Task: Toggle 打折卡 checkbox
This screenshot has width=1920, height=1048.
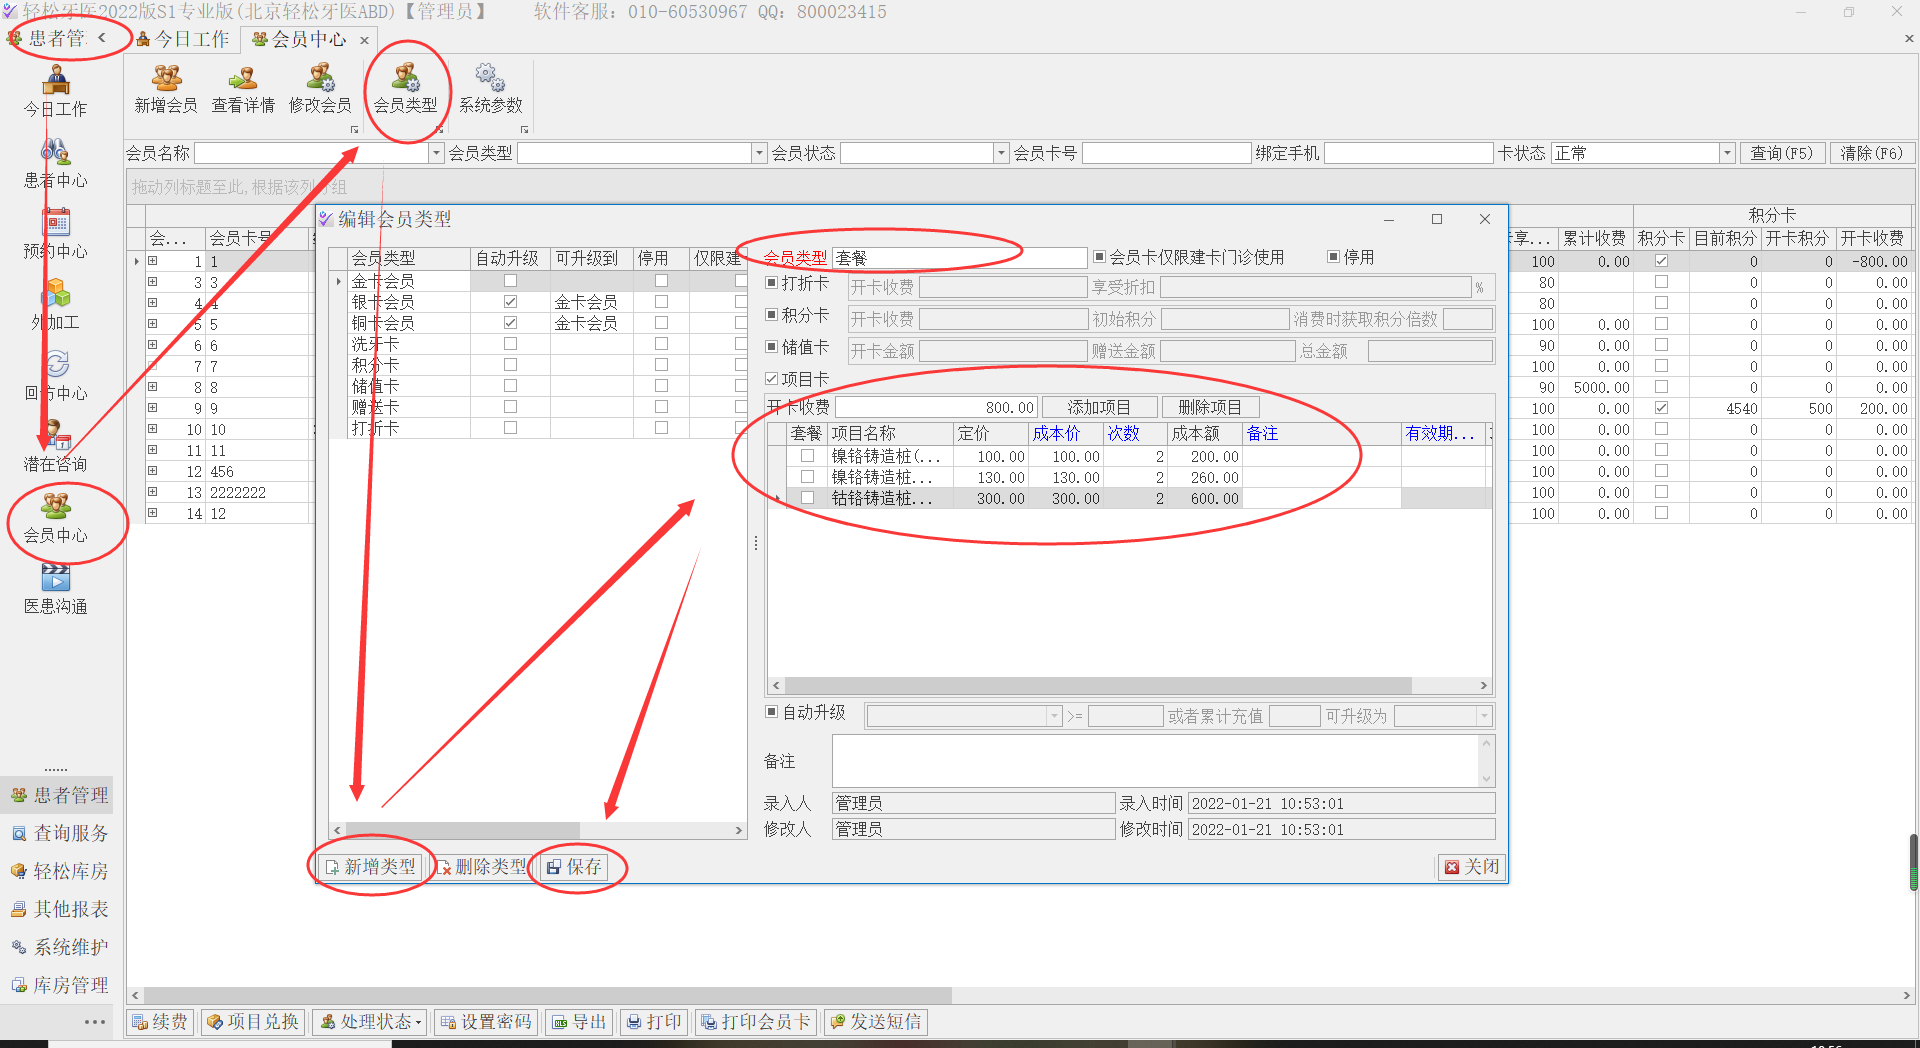Action: (x=771, y=283)
